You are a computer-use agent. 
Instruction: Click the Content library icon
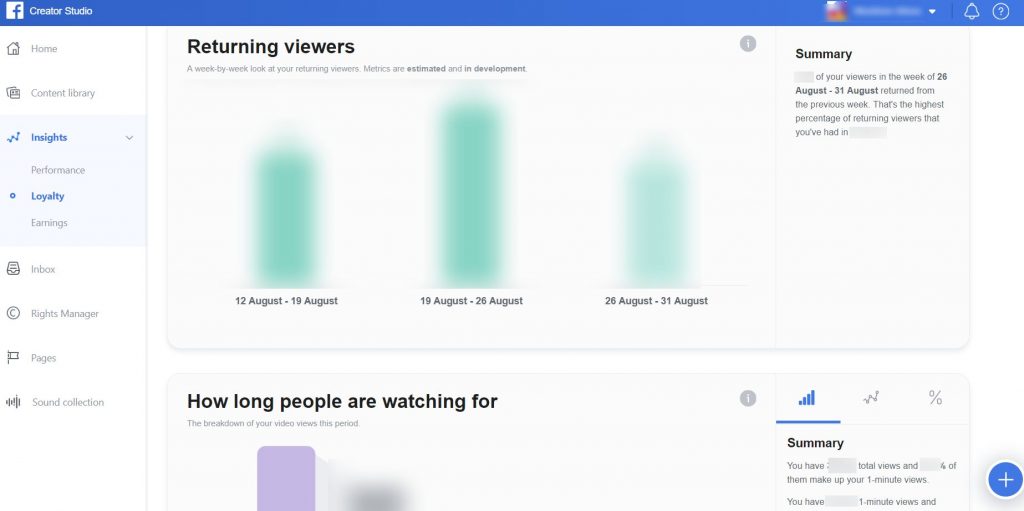(13, 93)
